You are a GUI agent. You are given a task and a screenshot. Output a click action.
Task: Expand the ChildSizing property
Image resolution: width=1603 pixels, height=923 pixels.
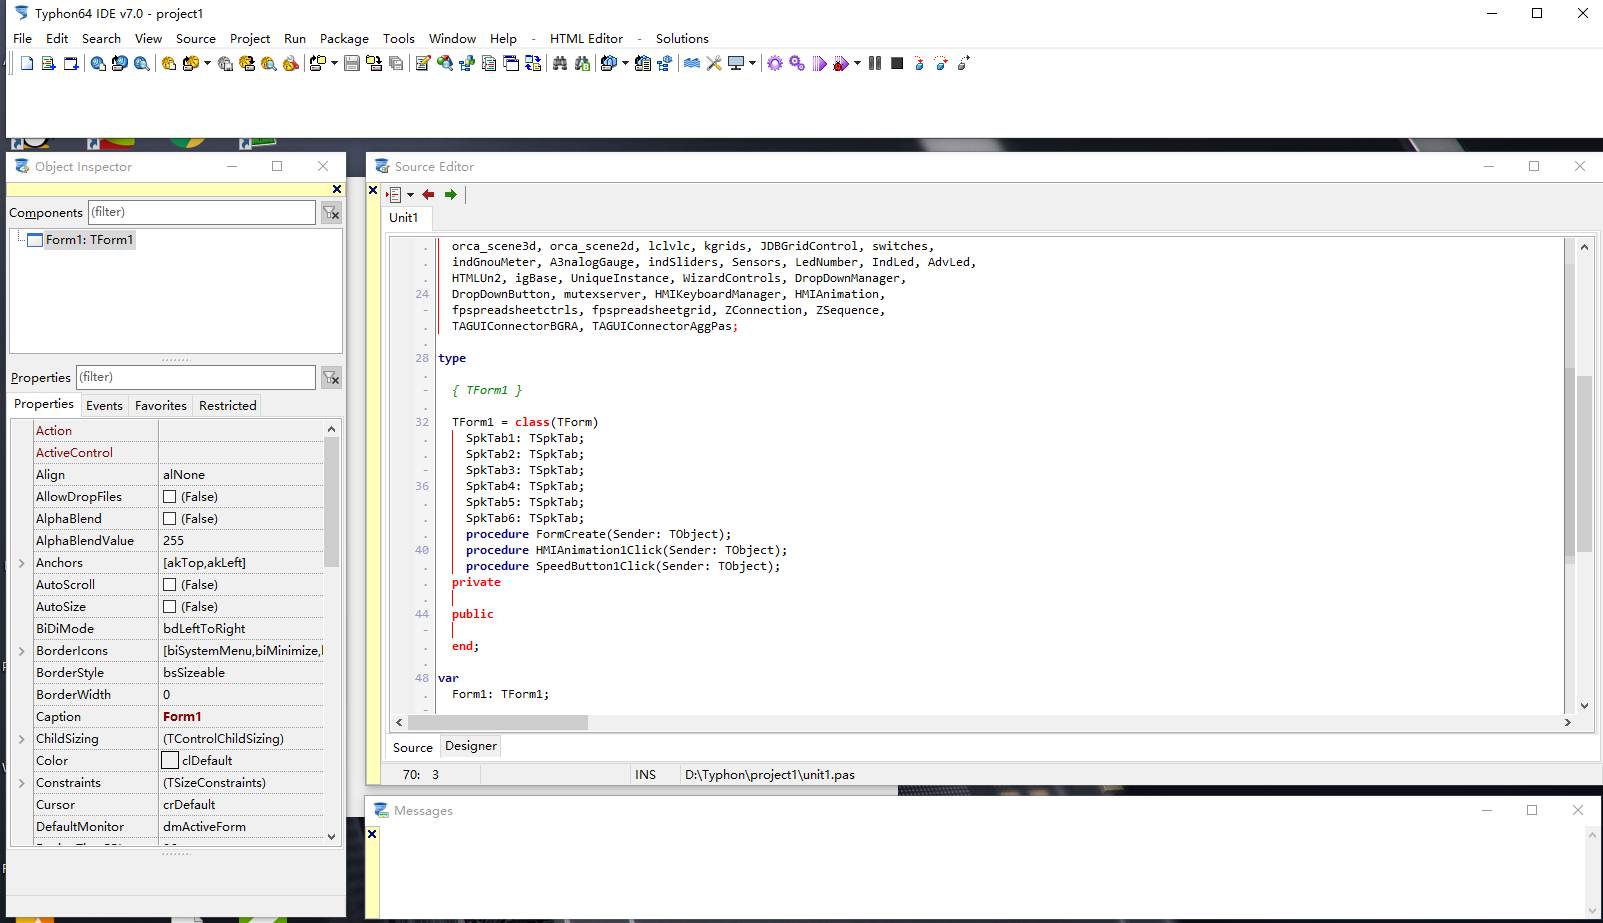[22, 739]
